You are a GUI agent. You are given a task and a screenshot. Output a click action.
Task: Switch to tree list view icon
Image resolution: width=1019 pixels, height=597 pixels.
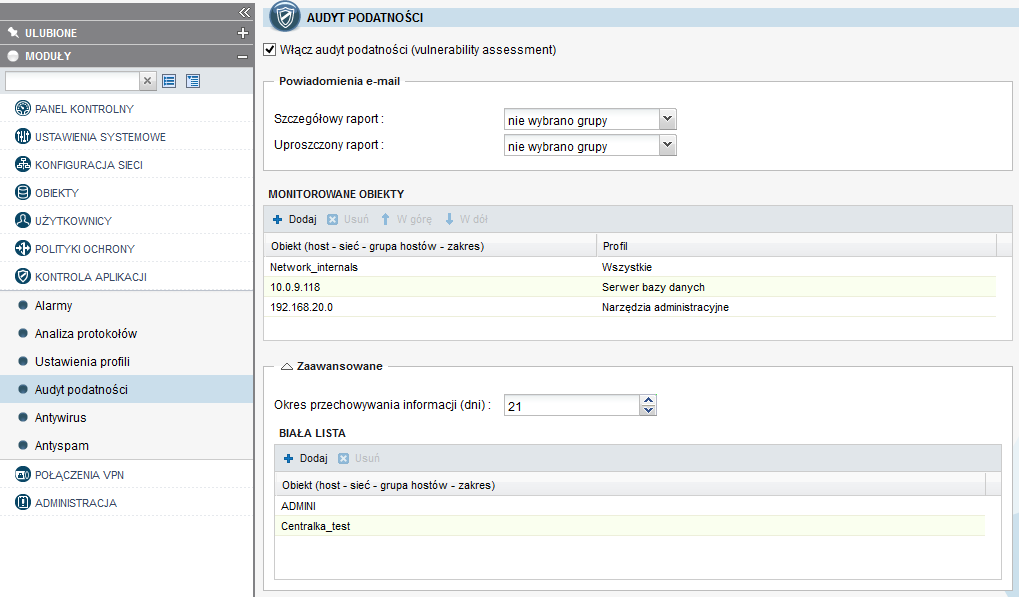(193, 81)
